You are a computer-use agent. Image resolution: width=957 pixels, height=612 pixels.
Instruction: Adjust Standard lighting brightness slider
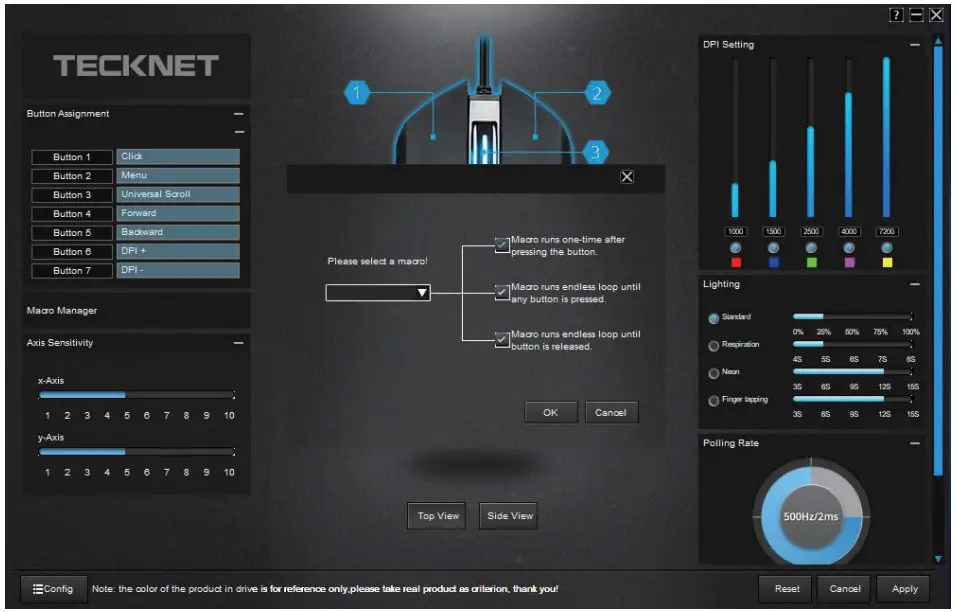click(853, 317)
